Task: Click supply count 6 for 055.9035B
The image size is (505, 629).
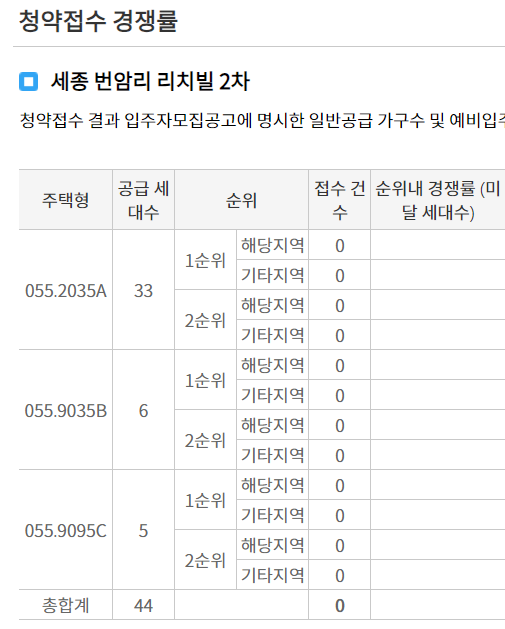Action: (x=144, y=410)
